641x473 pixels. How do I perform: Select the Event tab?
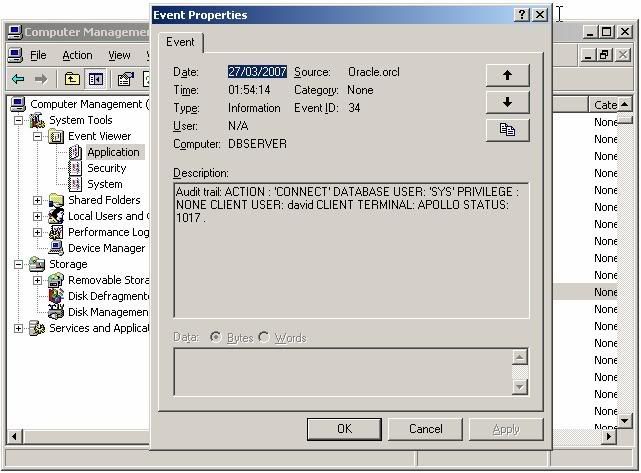[x=180, y=43]
